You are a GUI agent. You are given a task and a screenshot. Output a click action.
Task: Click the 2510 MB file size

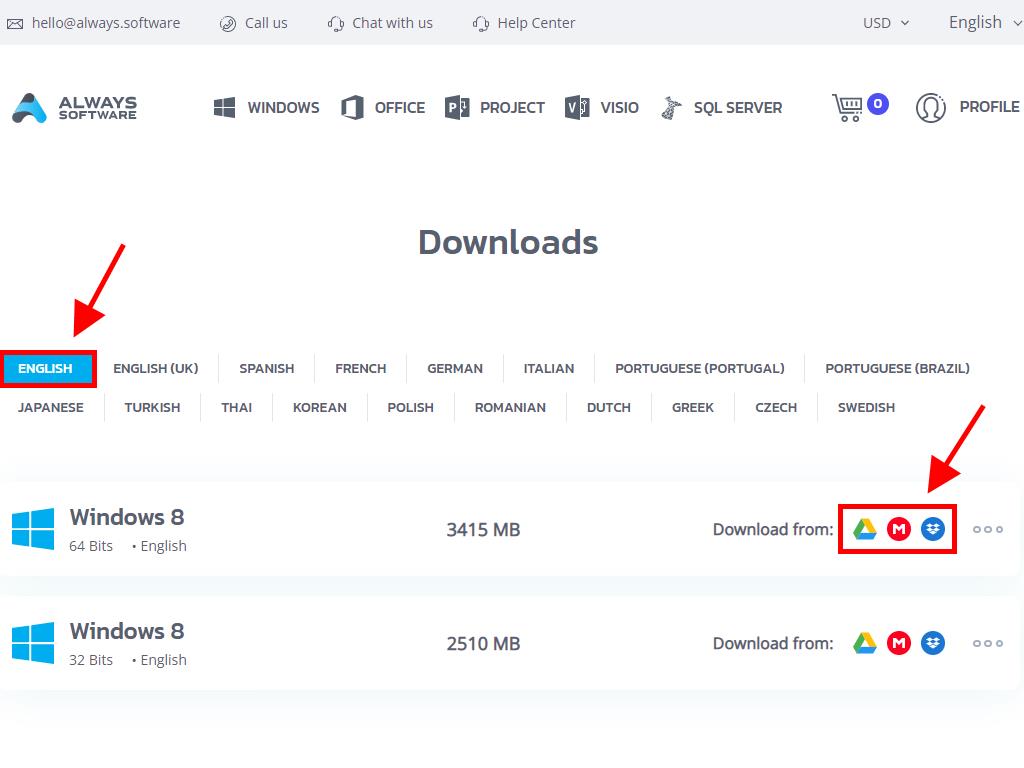(x=483, y=644)
